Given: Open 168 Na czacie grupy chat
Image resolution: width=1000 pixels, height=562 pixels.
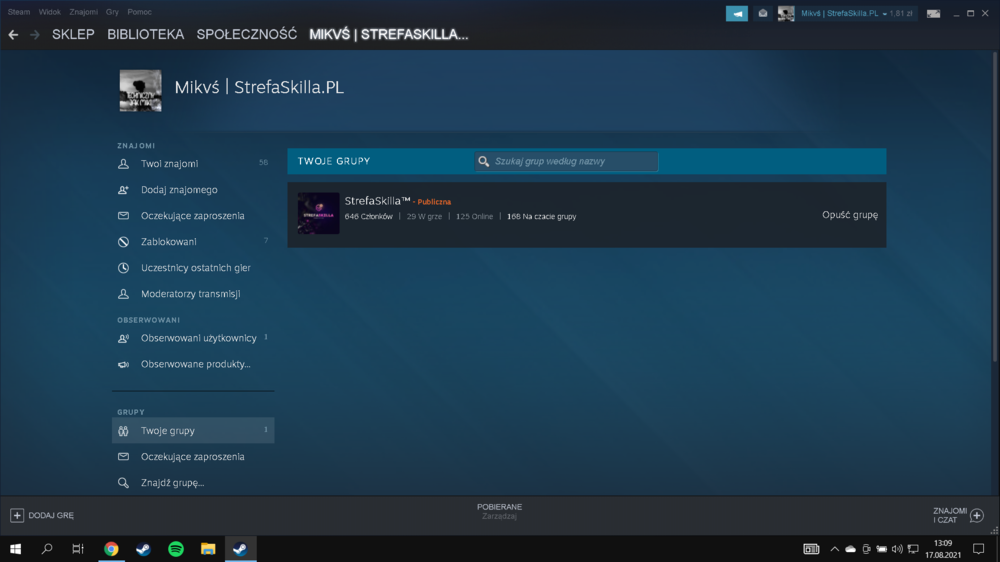Looking at the screenshot, I should tap(541, 217).
